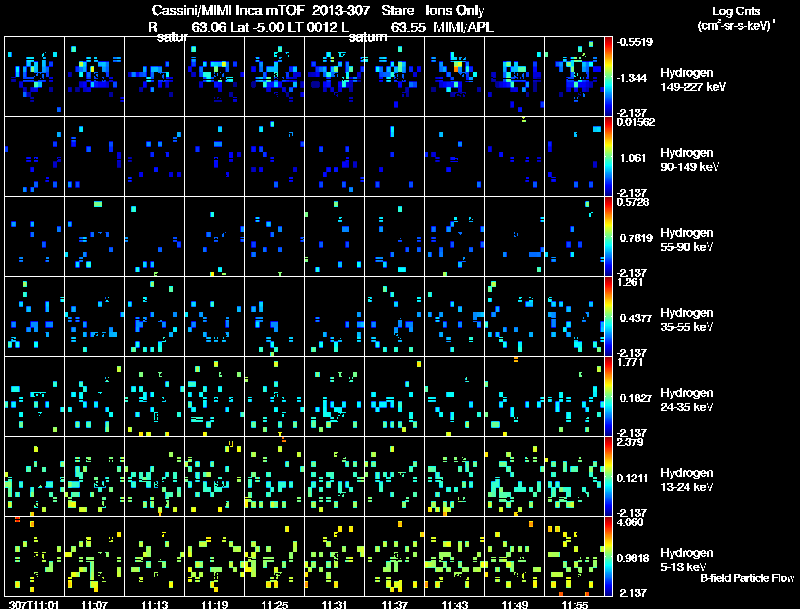800x609 pixels.
Task: Click the Hydrogen 35-55 keV row label
Action: click(x=687, y=320)
